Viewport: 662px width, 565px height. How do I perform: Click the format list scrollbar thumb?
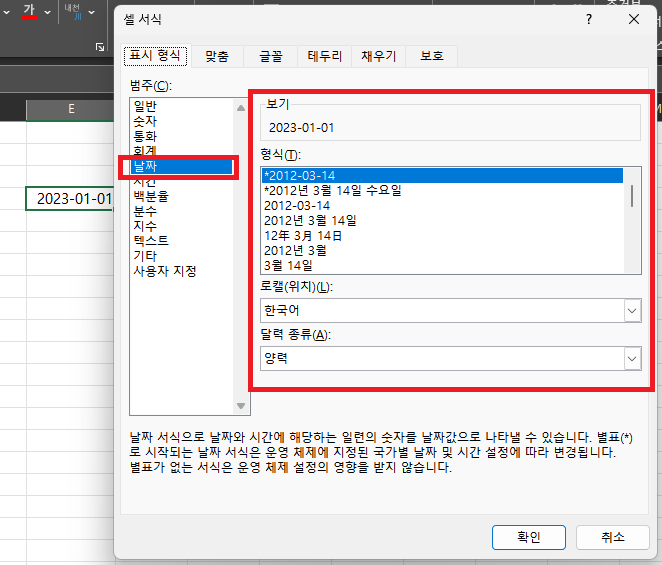632,196
